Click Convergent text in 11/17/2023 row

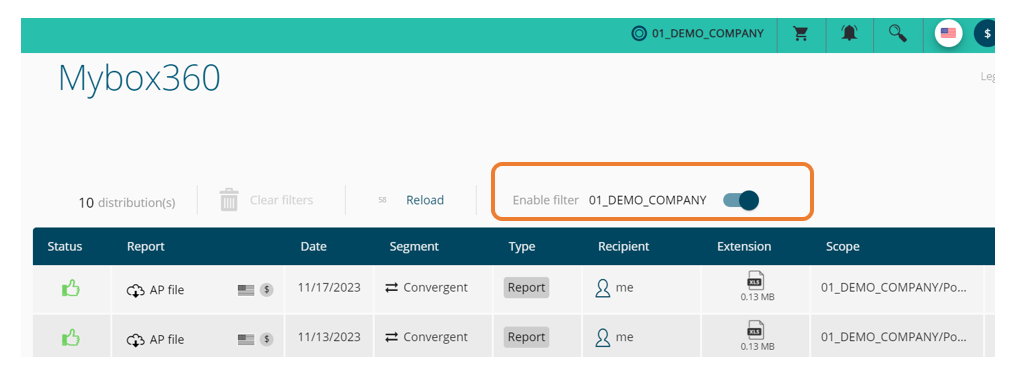pos(435,287)
